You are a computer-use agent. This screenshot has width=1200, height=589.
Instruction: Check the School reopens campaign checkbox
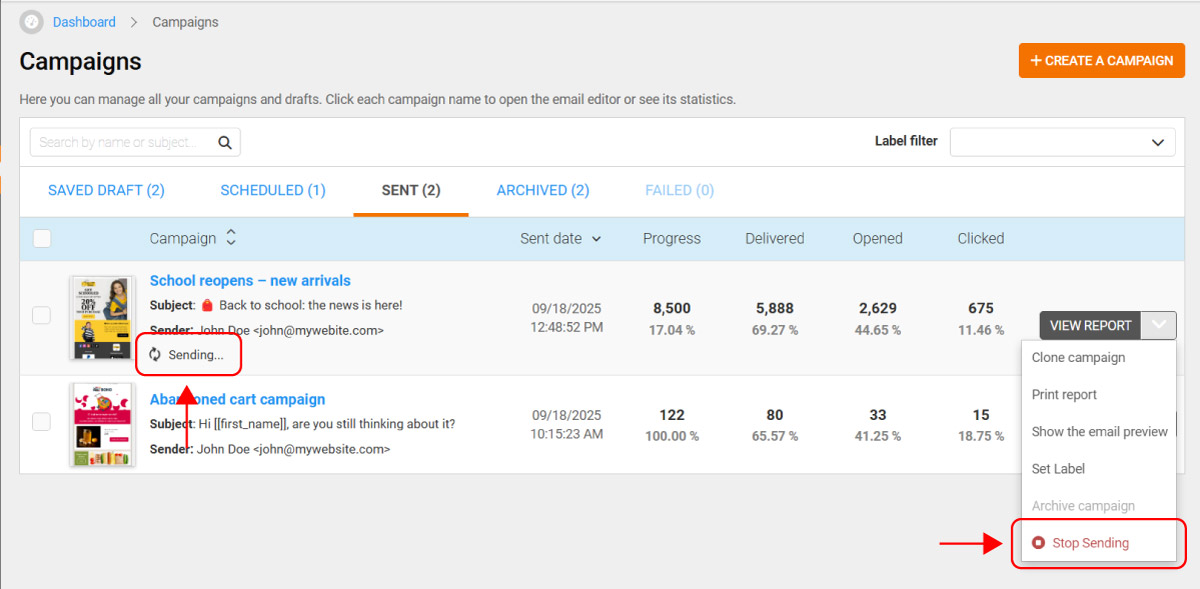click(x=42, y=316)
